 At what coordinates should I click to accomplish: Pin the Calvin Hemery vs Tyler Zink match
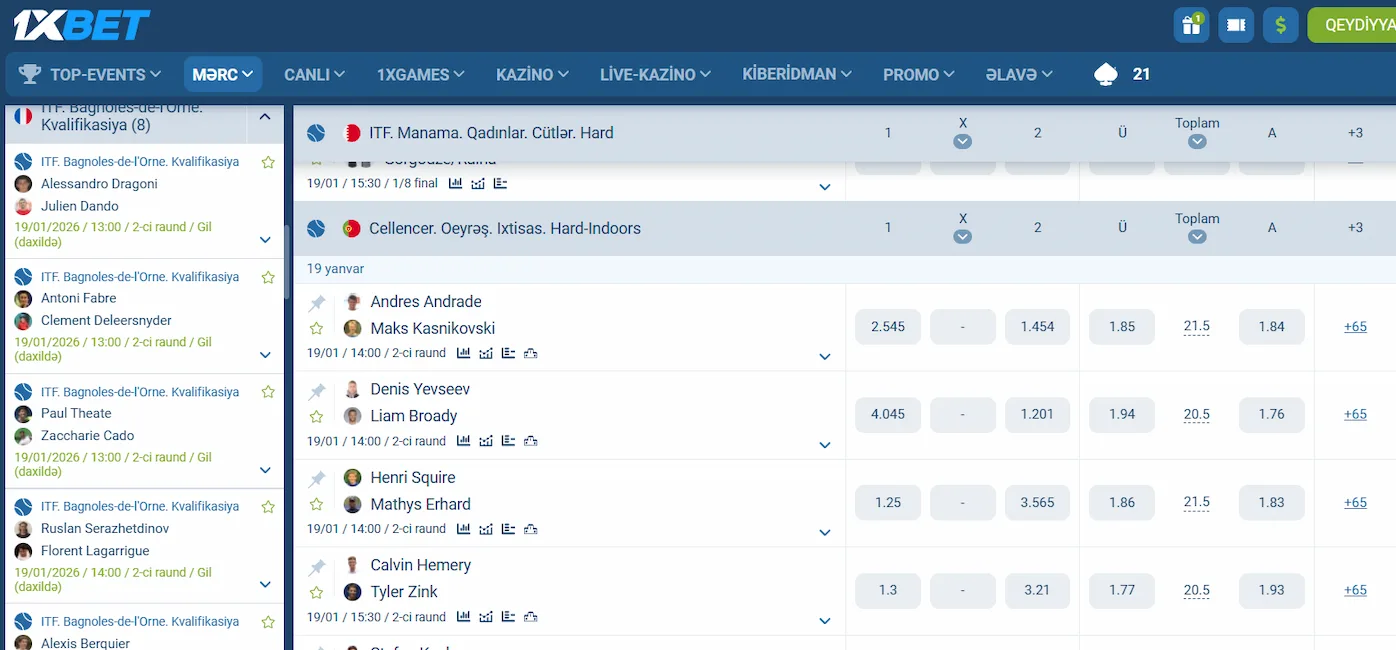[x=317, y=565]
